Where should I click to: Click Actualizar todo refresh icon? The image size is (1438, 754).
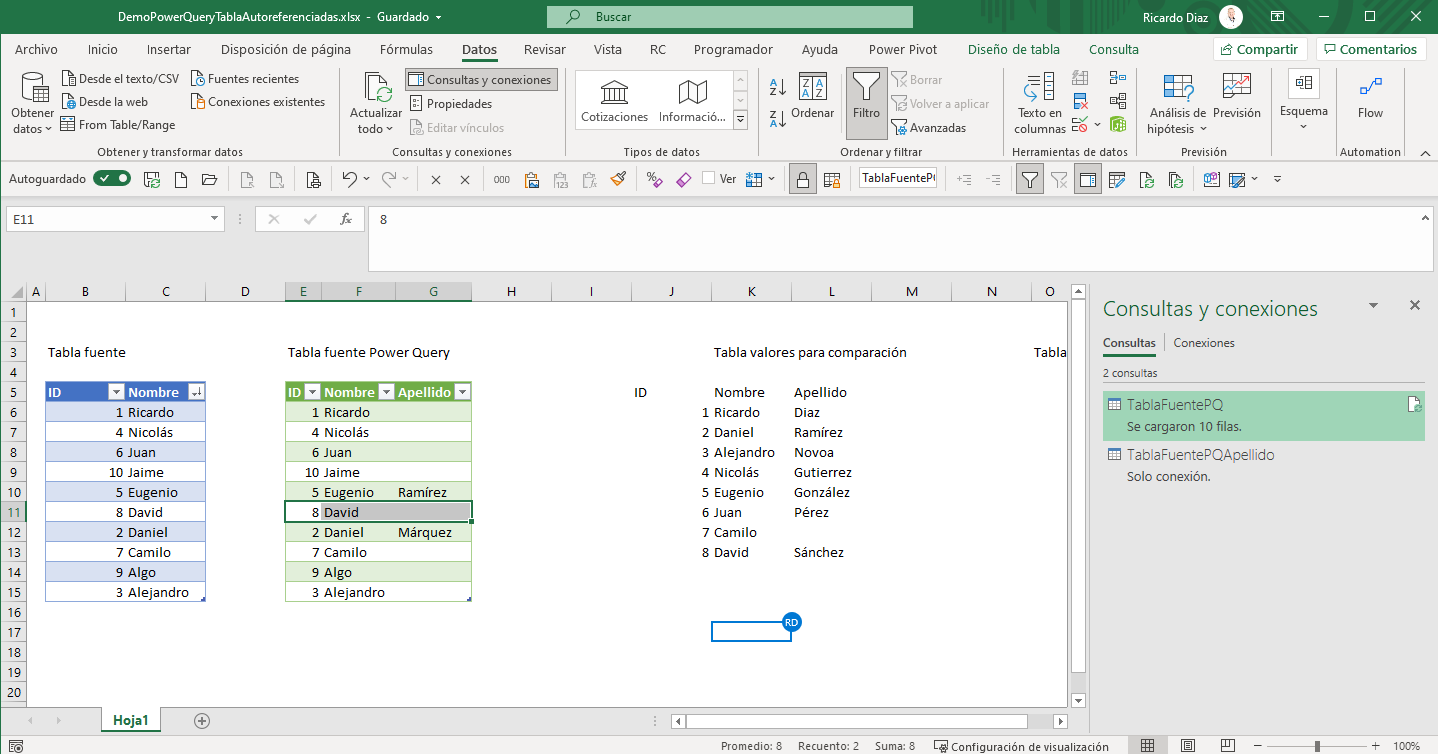coord(376,90)
